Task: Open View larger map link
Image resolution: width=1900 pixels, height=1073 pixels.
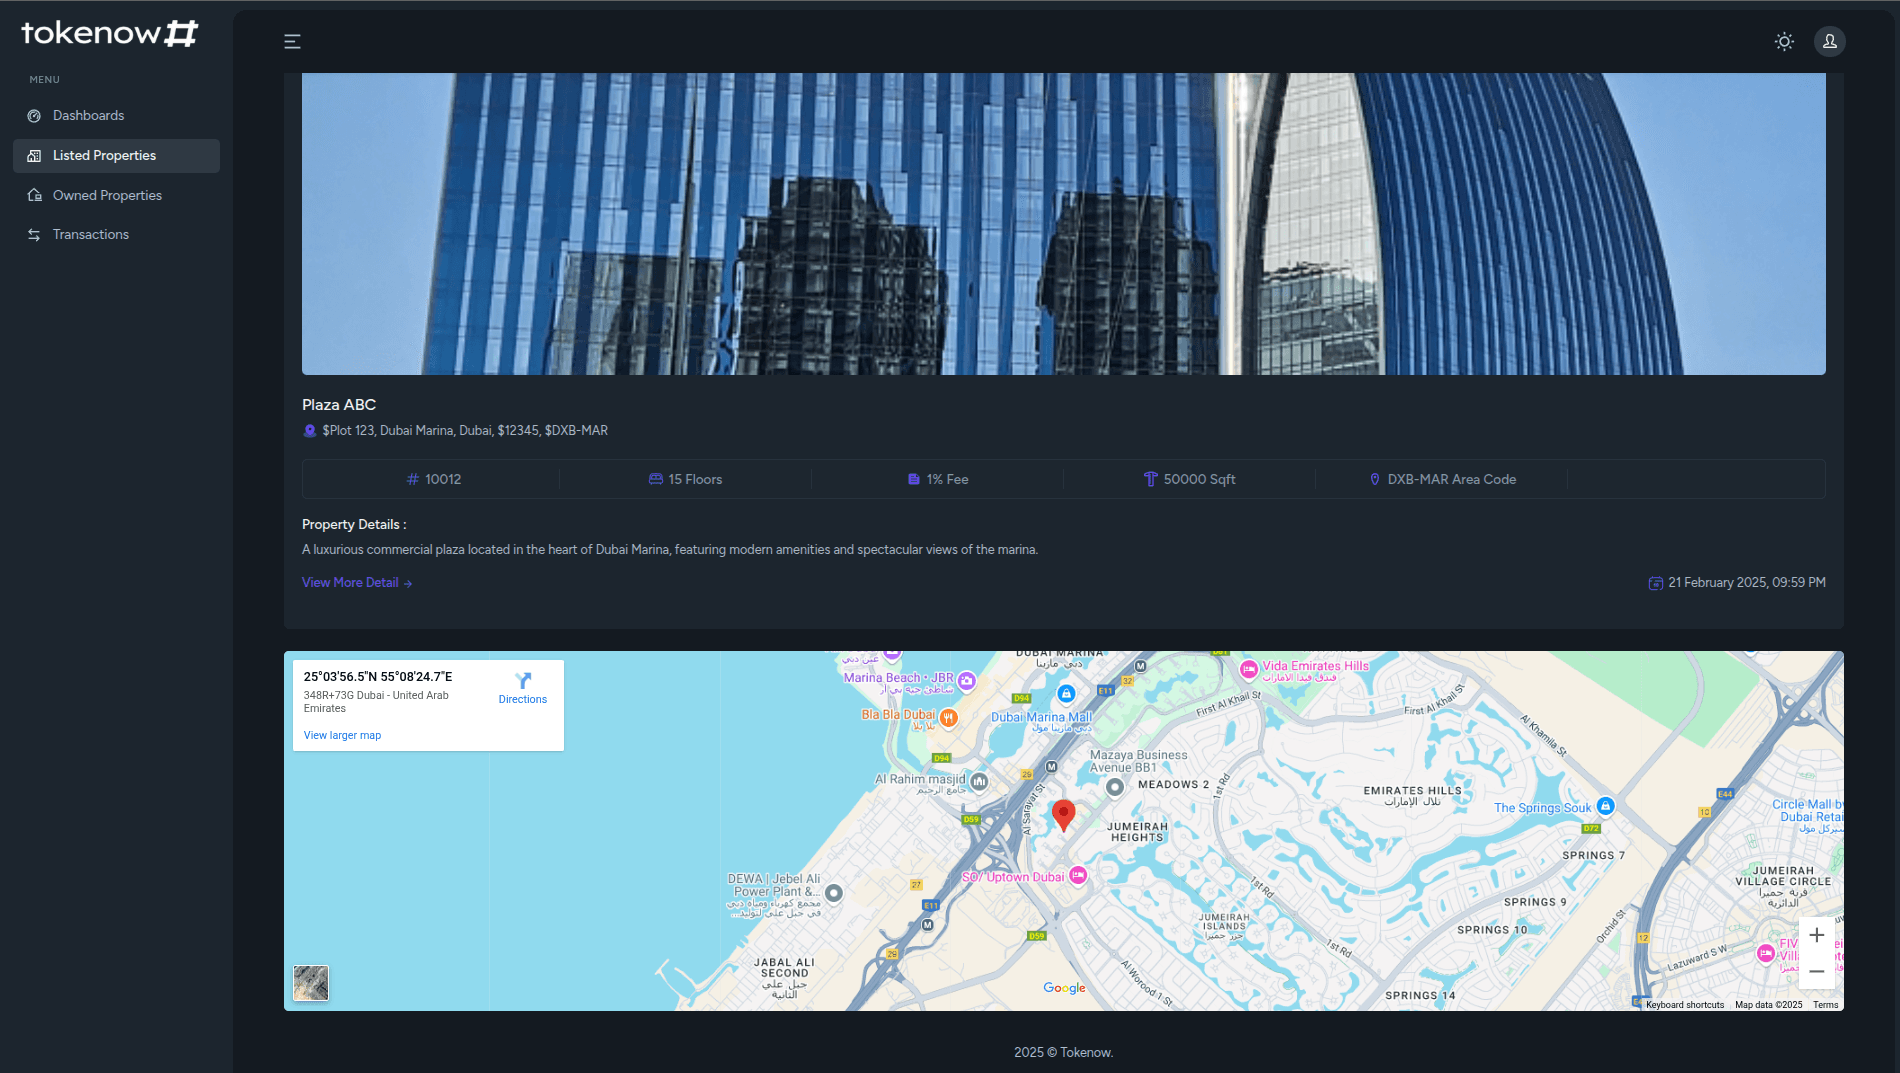Action: pos(341,735)
